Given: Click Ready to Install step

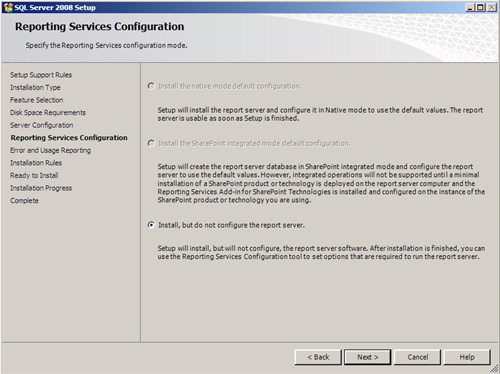Looking at the screenshot, I should pyautogui.click(x=34, y=175).
